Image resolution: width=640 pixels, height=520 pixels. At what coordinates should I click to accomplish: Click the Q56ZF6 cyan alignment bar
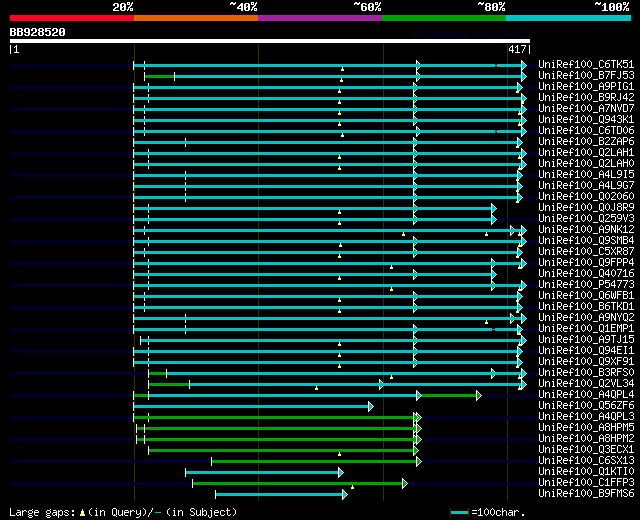[x=253, y=407]
